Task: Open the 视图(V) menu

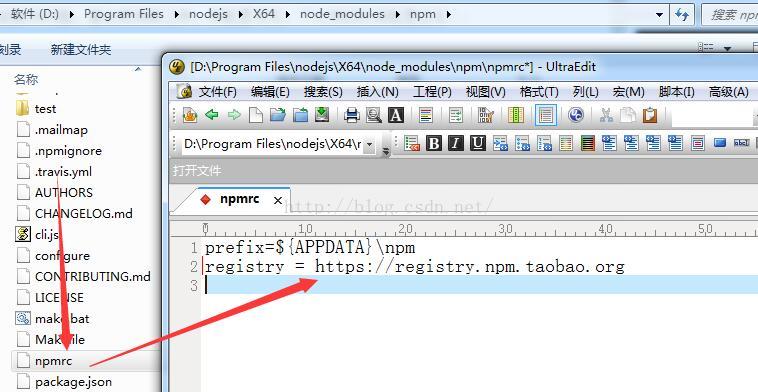Action: pyautogui.click(x=485, y=91)
